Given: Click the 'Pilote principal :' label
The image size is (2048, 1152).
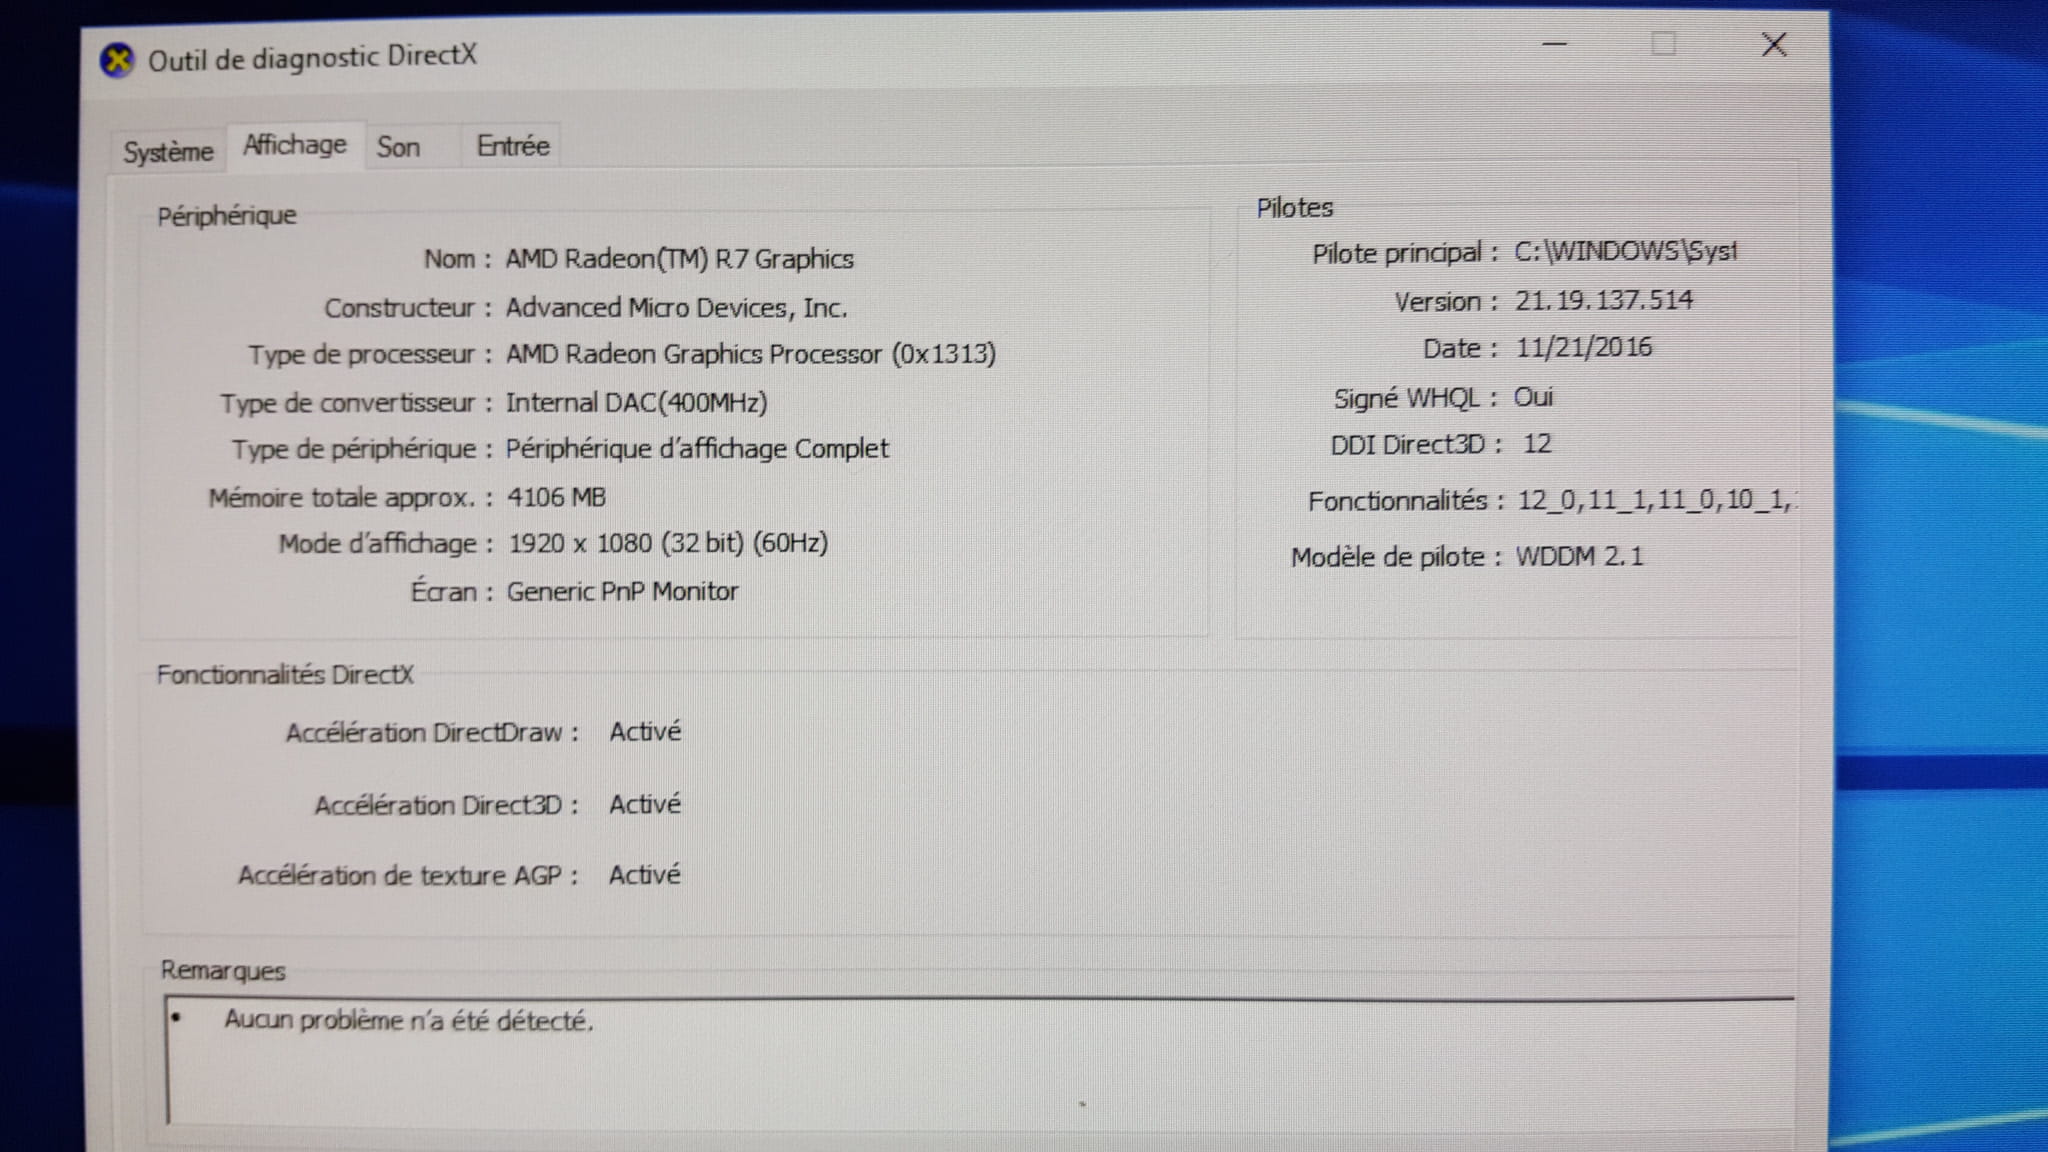Looking at the screenshot, I should click(x=1406, y=253).
